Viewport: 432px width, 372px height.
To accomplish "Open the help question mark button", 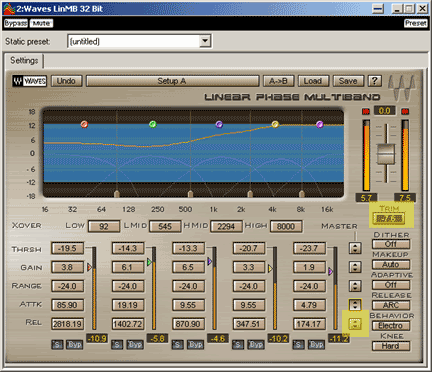I will coord(374,81).
